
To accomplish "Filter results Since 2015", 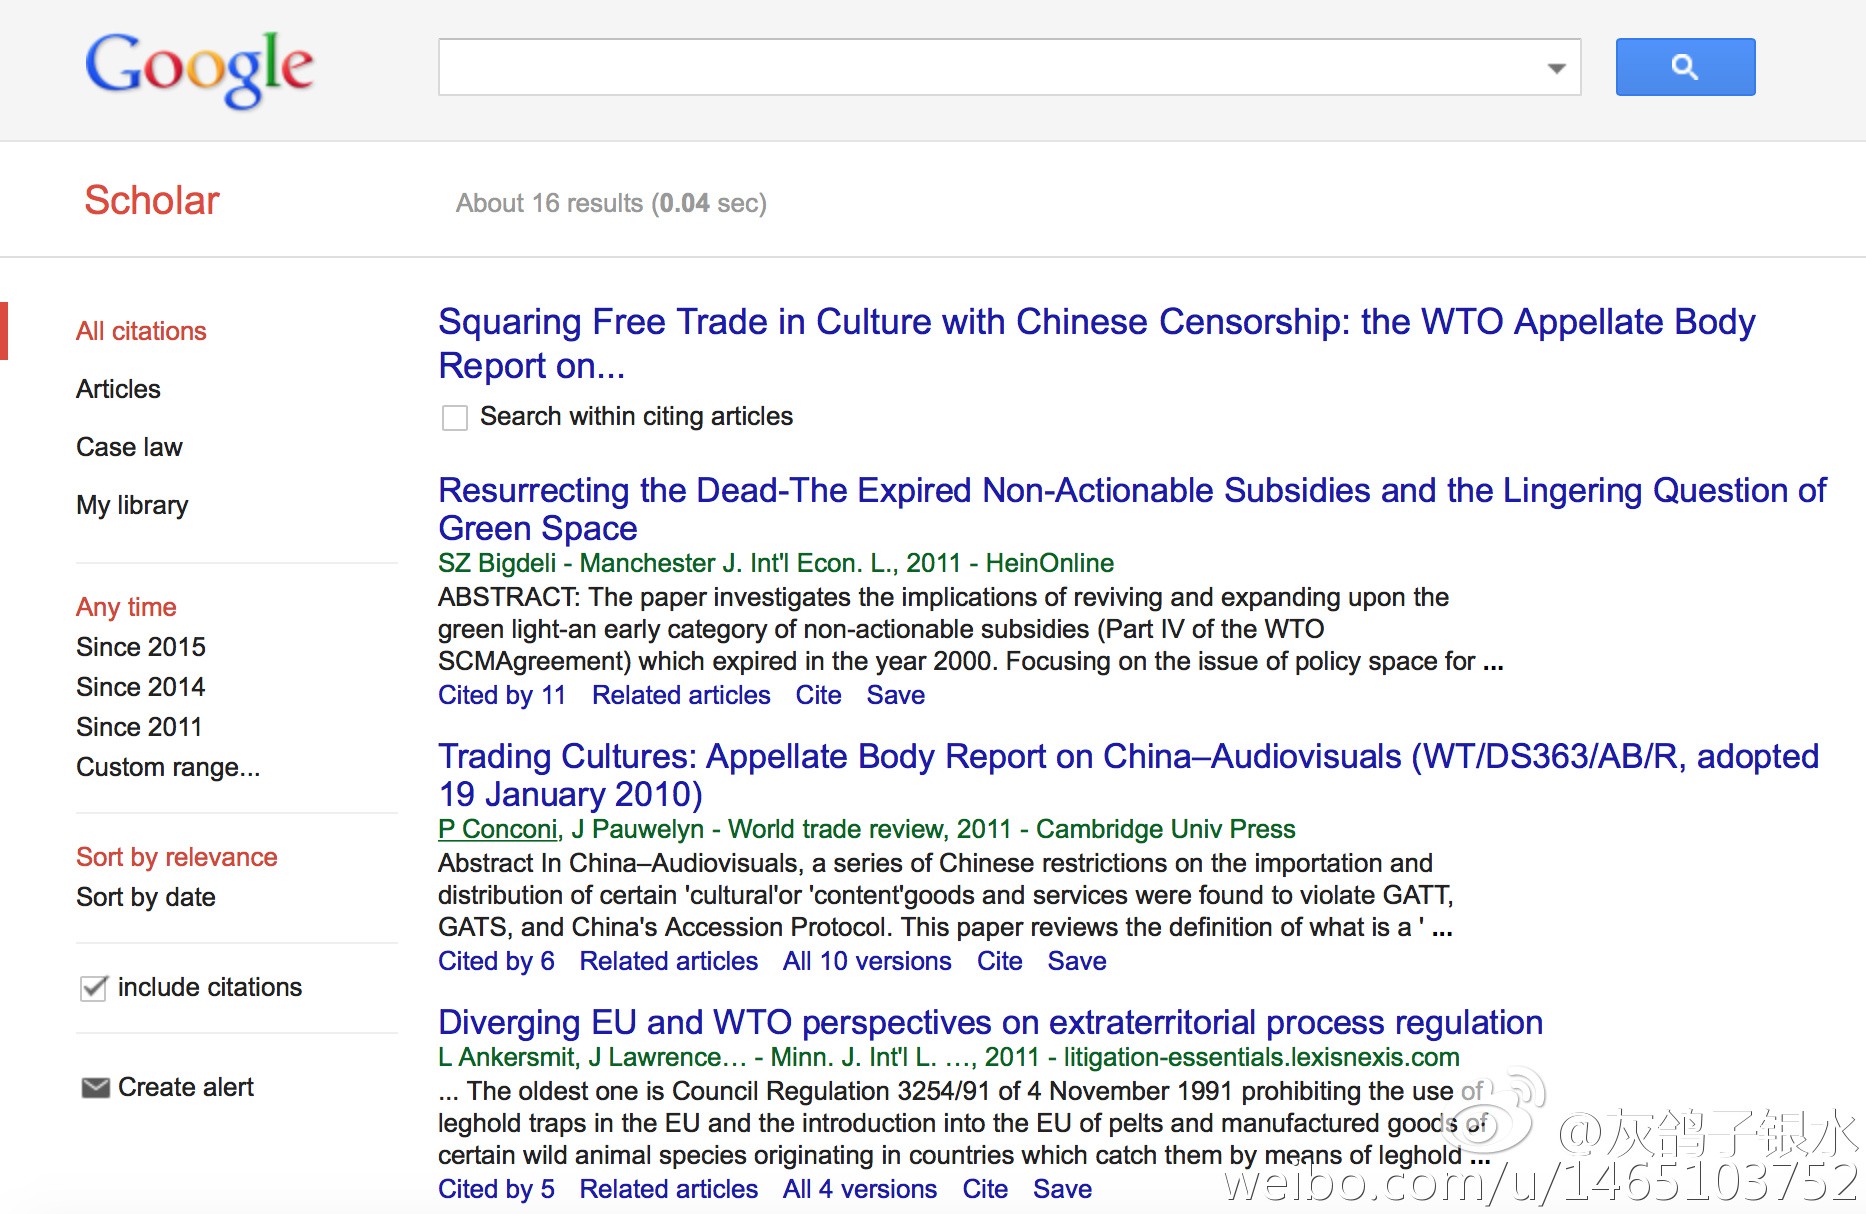I will coord(141,647).
